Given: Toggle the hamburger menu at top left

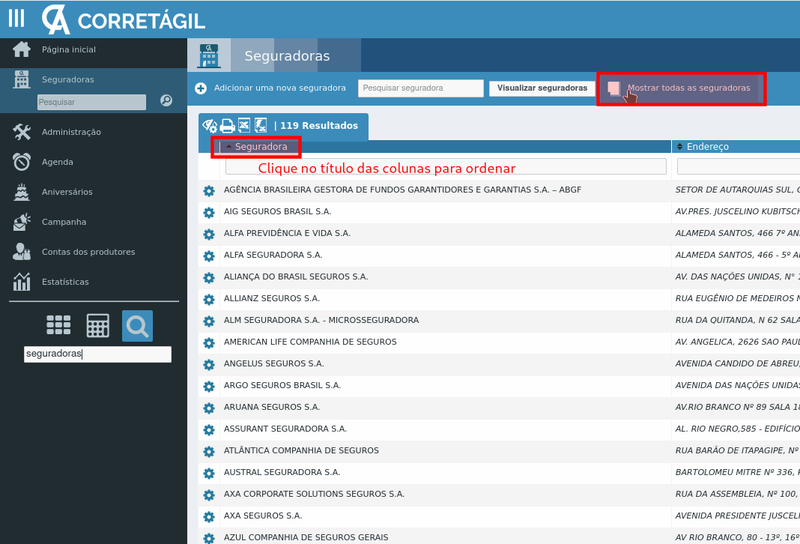Looking at the screenshot, I should pos(16,18).
